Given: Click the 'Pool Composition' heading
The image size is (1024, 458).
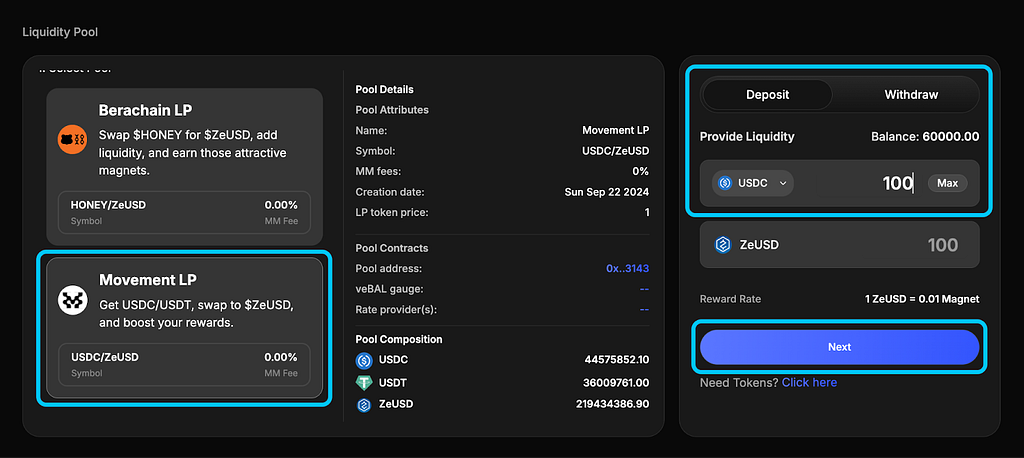Looking at the screenshot, I should [x=399, y=339].
